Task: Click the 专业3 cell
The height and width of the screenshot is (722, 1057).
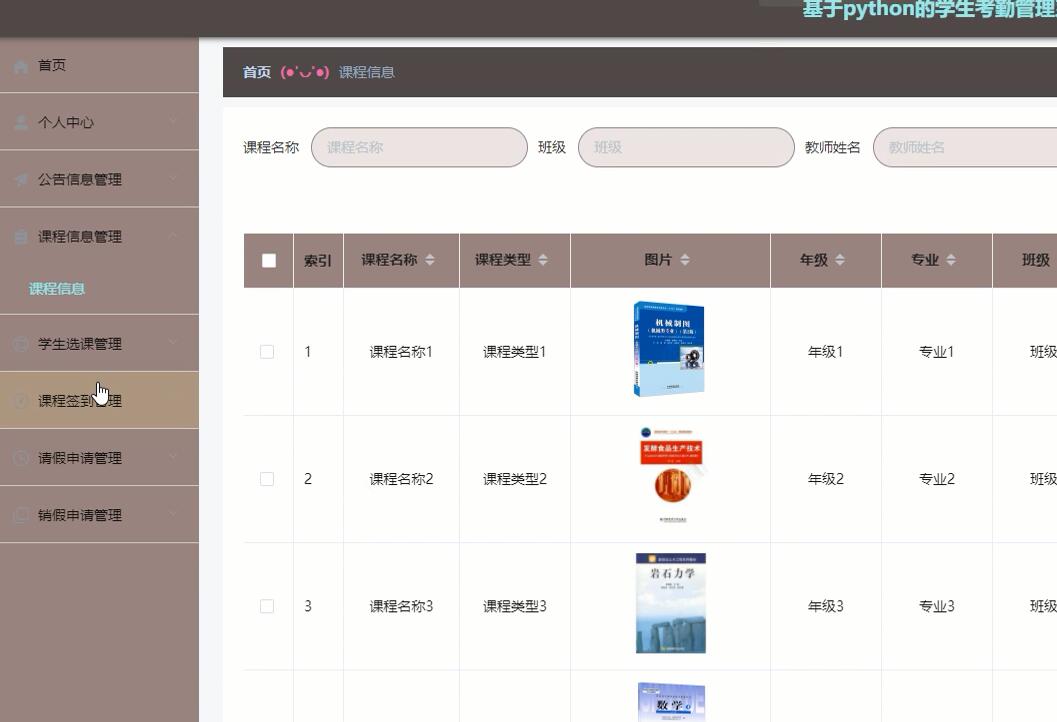Action: [x=937, y=606]
